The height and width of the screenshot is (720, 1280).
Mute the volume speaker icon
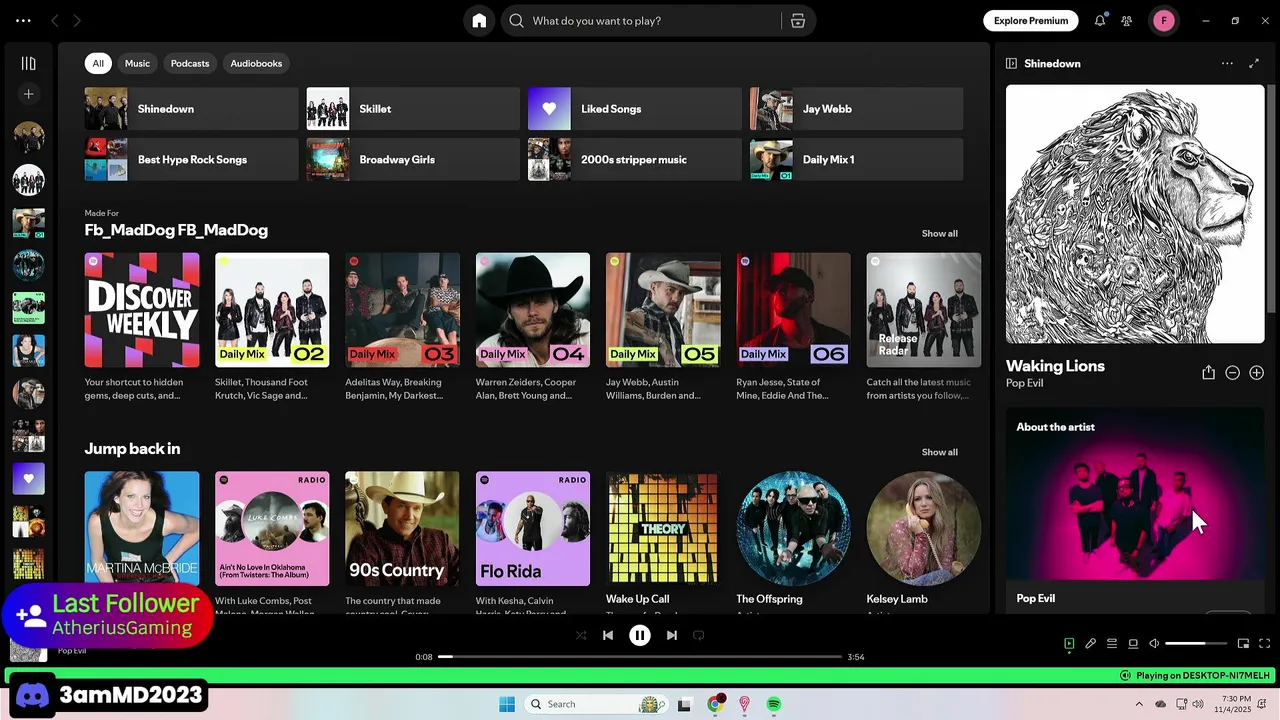click(x=1154, y=644)
